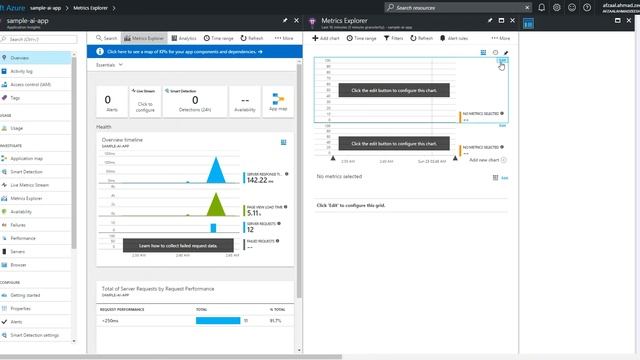The height and width of the screenshot is (360, 640).
Task: Open the App map tile
Action: [x=278, y=102]
